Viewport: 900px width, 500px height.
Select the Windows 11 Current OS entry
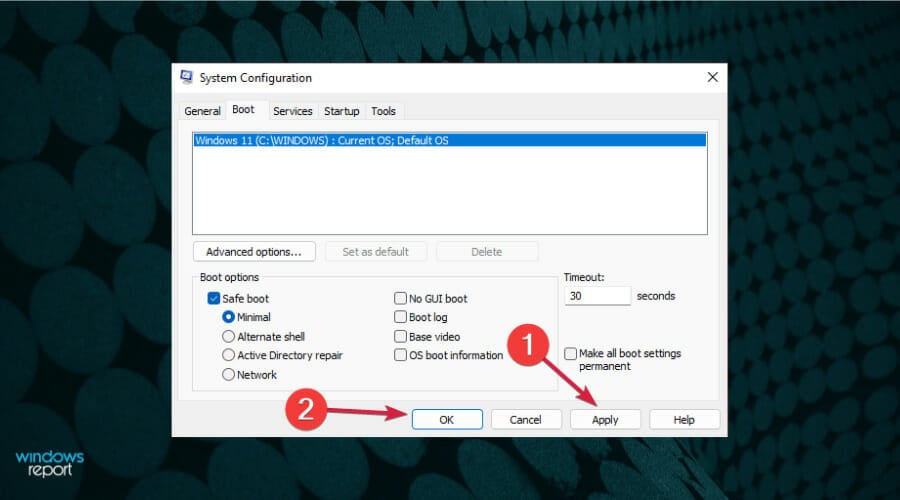(449, 140)
